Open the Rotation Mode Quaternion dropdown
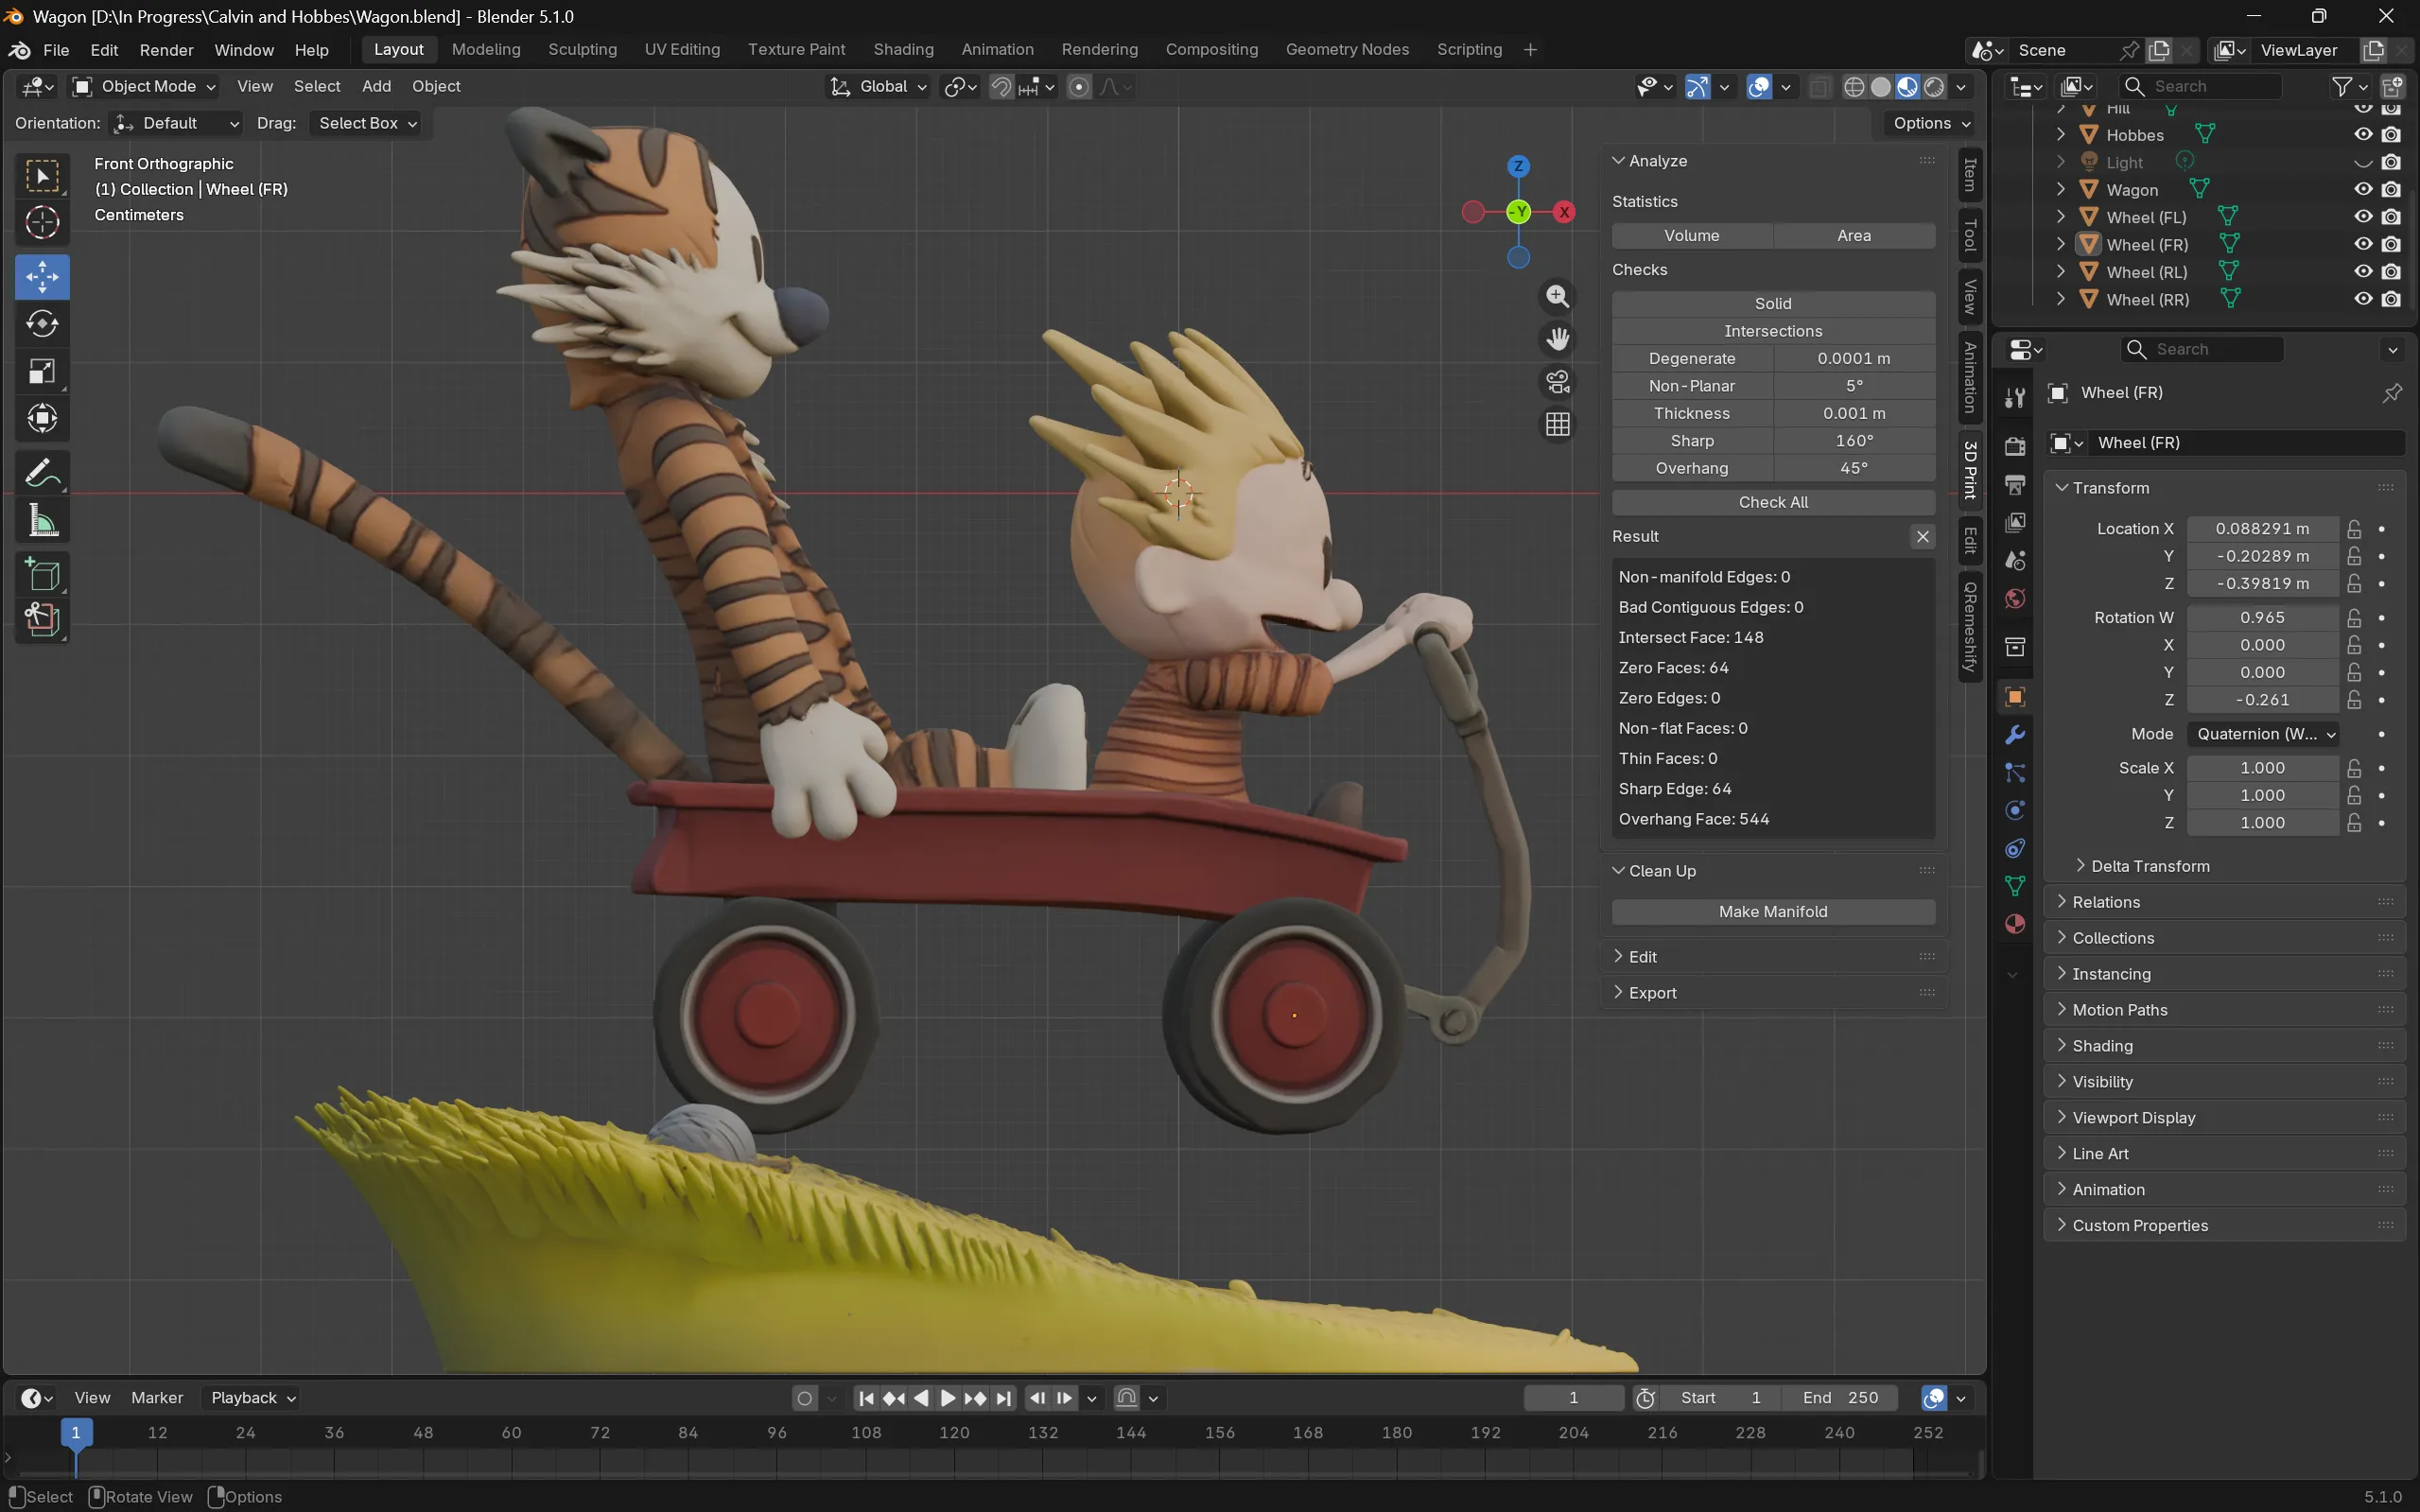The width and height of the screenshot is (2420, 1512). 2263,734
